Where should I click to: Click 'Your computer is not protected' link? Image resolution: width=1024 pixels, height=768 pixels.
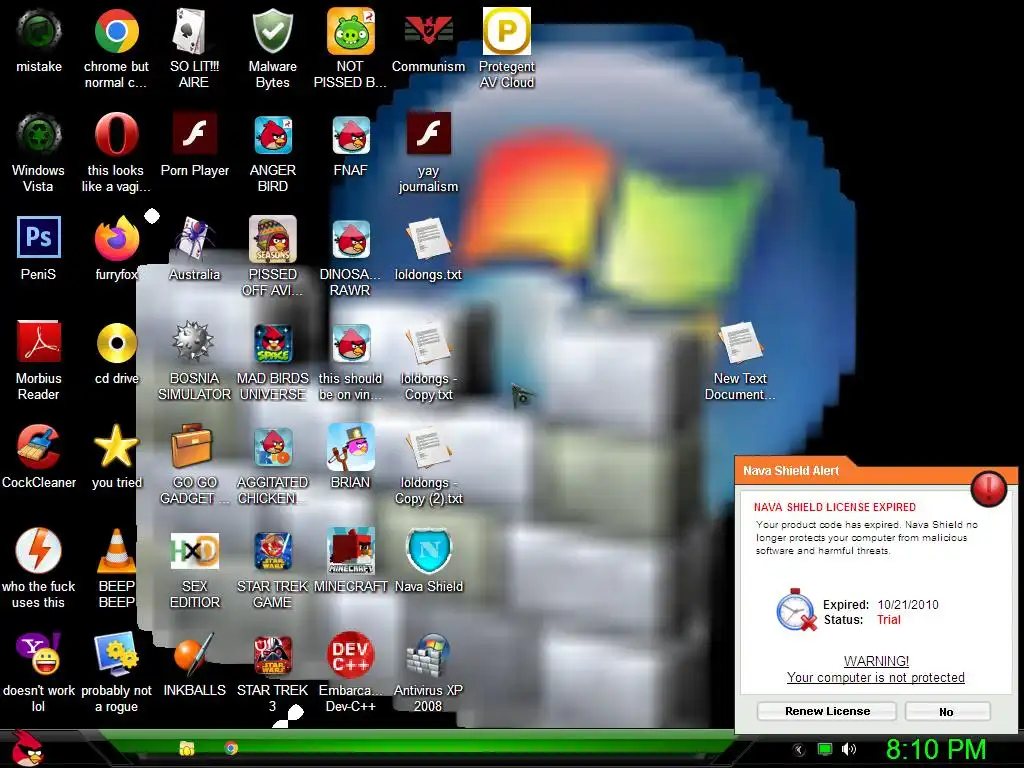pos(875,677)
